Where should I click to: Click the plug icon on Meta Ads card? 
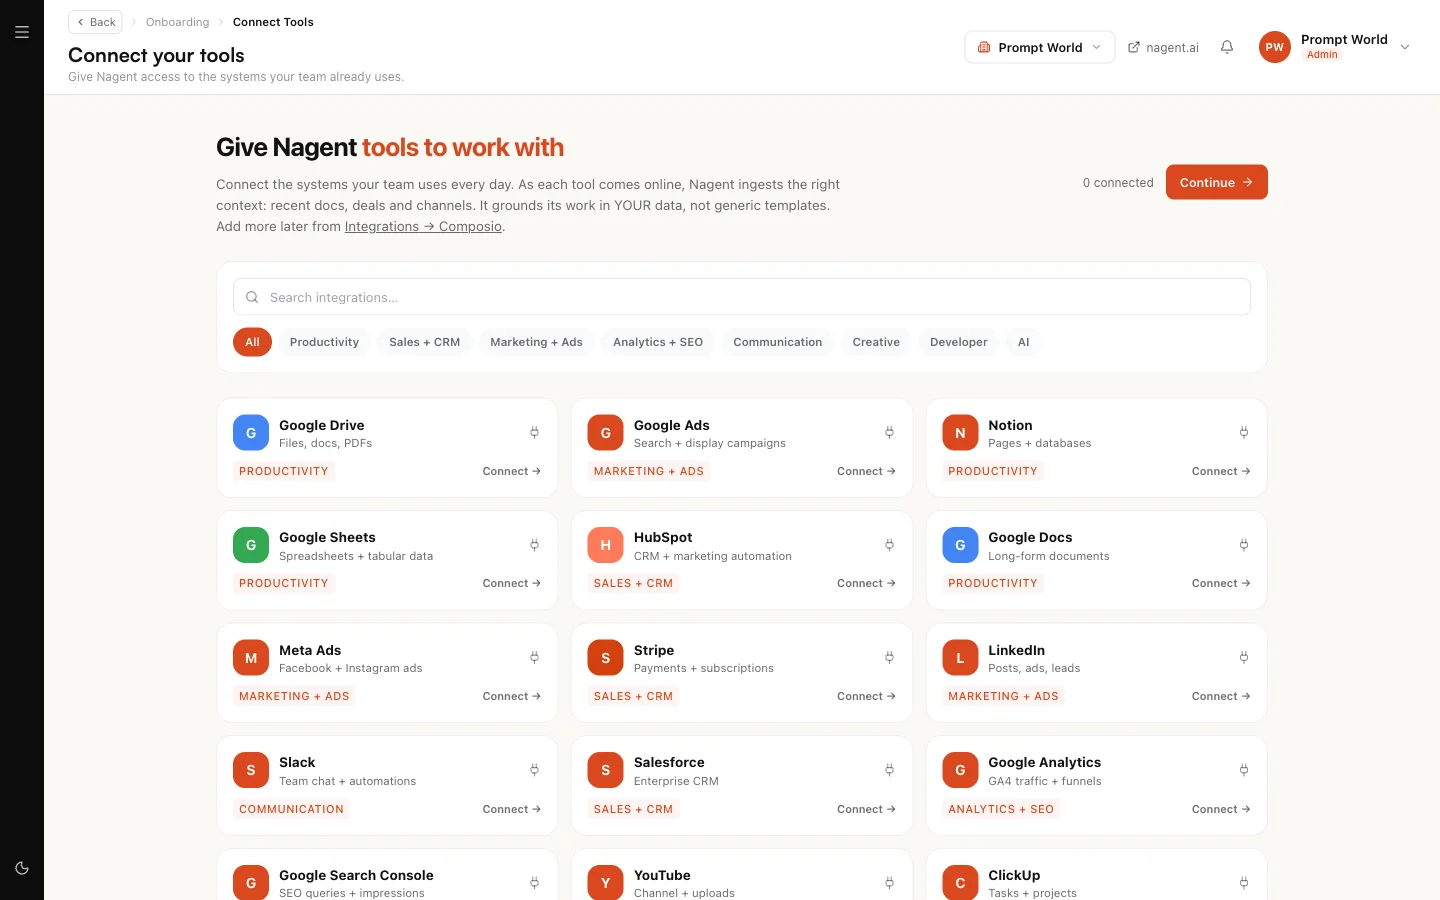pyautogui.click(x=534, y=657)
